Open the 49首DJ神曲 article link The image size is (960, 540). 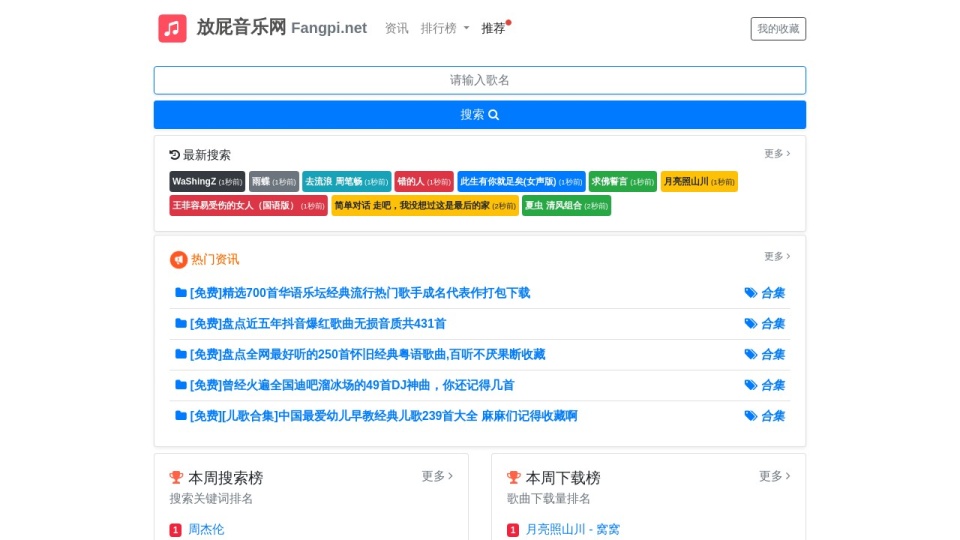pyautogui.click(x=352, y=385)
